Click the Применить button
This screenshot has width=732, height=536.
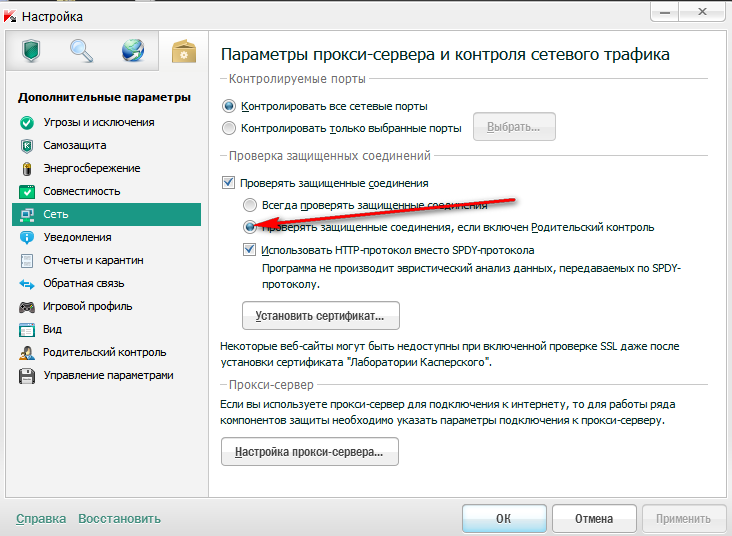pyautogui.click(x=683, y=519)
